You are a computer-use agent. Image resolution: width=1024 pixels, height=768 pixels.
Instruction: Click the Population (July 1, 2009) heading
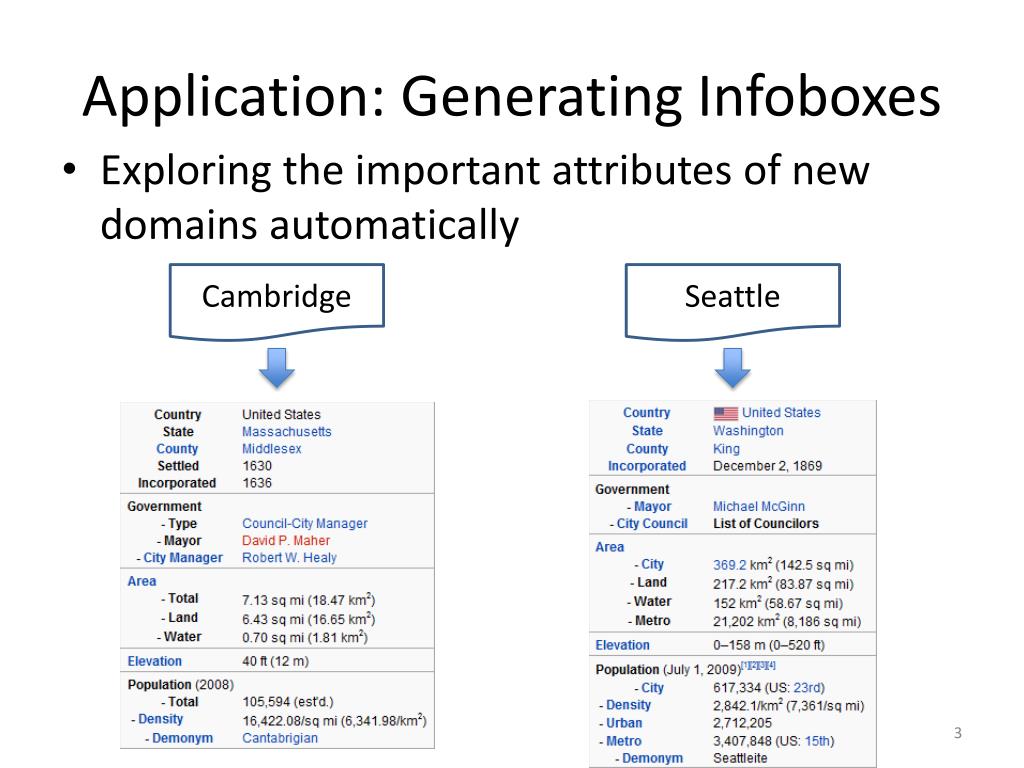coord(668,669)
